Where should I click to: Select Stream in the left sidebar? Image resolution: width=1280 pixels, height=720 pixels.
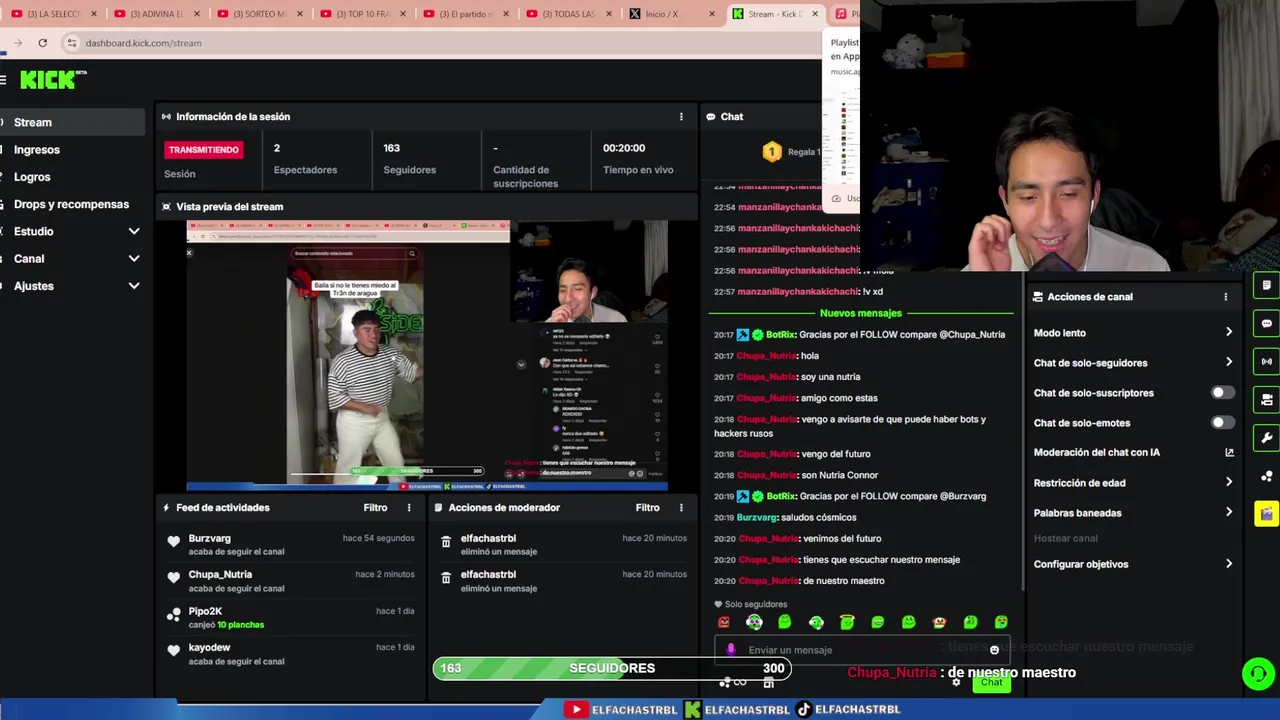pyautogui.click(x=72, y=122)
